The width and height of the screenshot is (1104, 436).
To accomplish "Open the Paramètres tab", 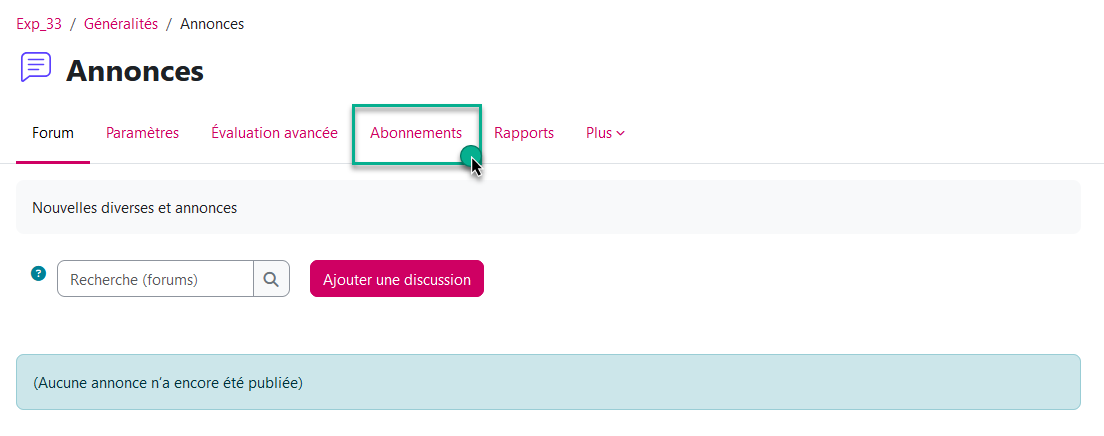I will (x=142, y=133).
